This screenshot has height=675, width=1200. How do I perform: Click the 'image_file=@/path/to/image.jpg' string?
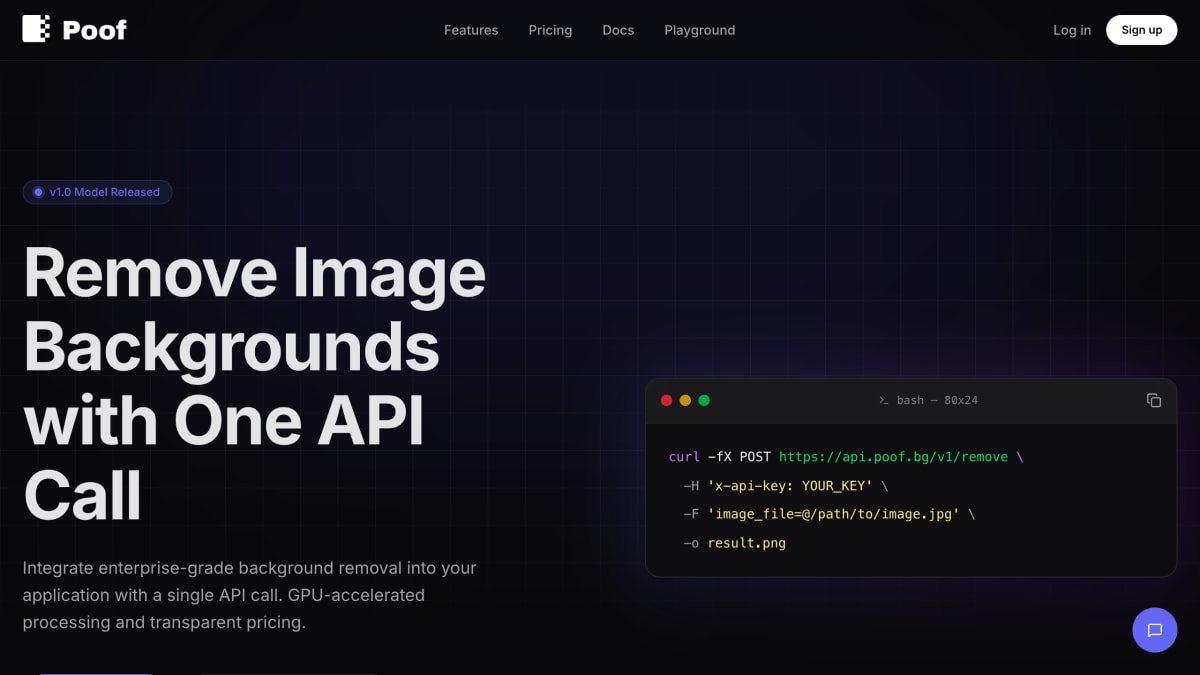point(833,514)
